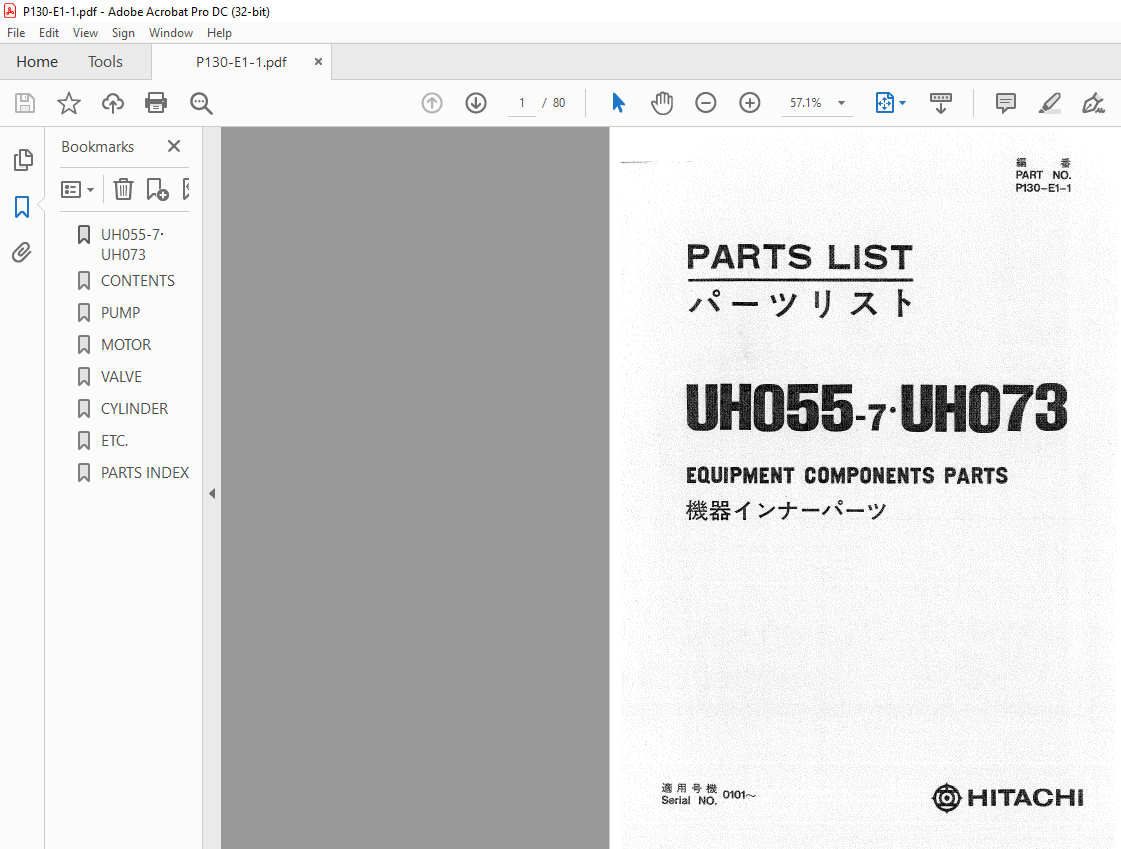Zoom out with the minus icon
The width and height of the screenshot is (1121, 849).
click(706, 104)
